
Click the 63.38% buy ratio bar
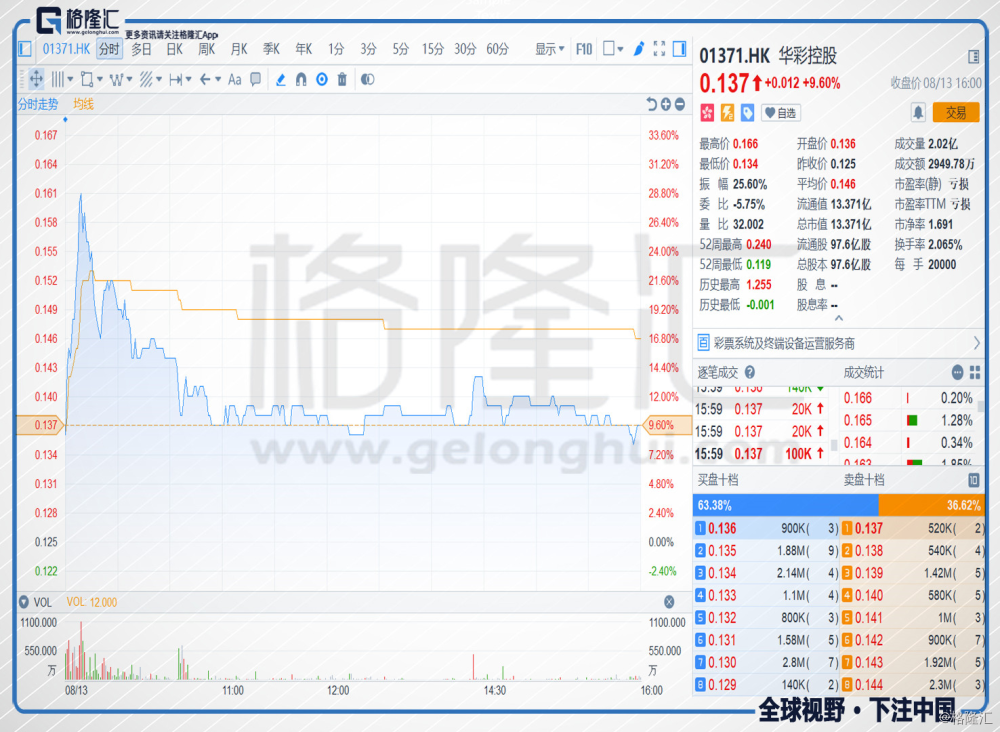click(786, 505)
